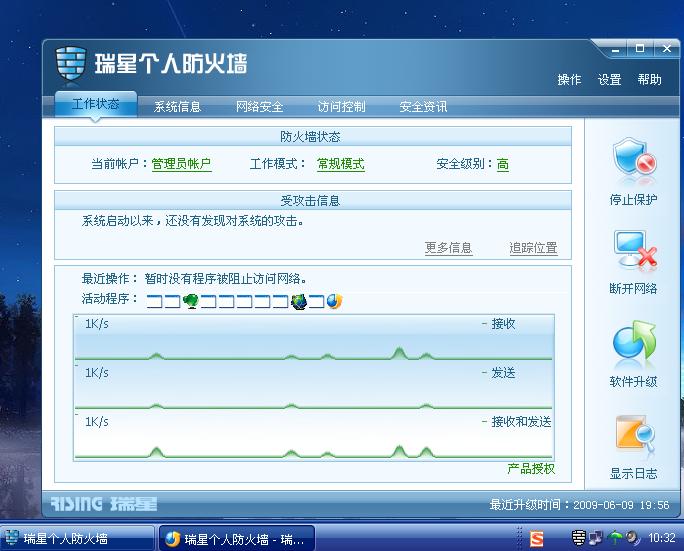The image size is (684, 551).
Task: Select the dark globe icon in 活动程序
Action: (x=299, y=301)
